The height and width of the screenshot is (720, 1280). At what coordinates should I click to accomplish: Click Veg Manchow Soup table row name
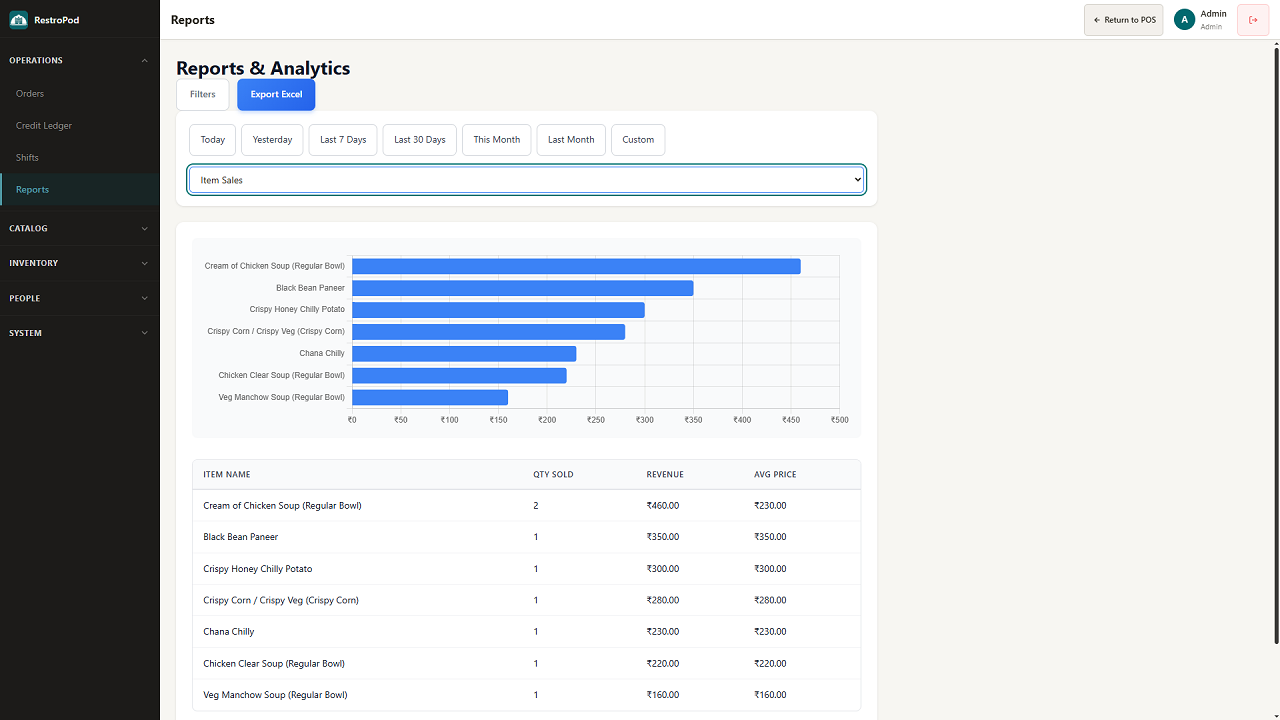[x=275, y=695]
